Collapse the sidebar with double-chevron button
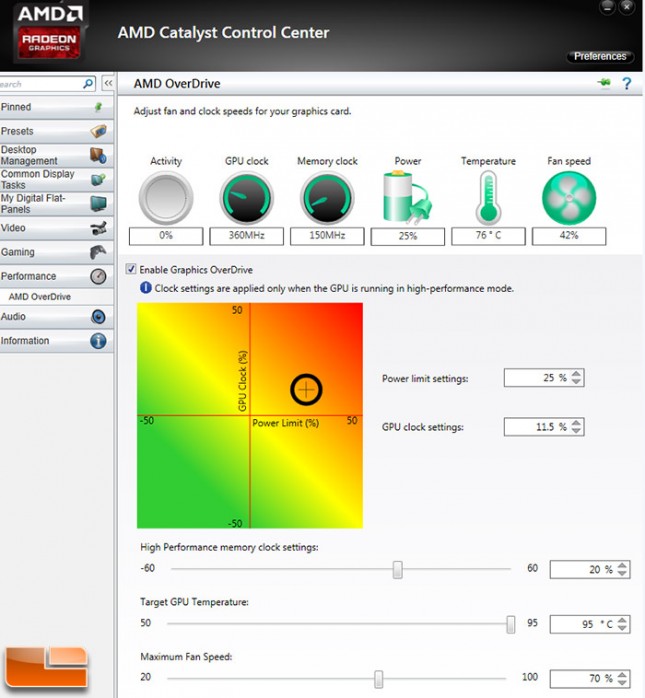Image resolution: width=645 pixels, height=698 pixels. tap(108, 83)
